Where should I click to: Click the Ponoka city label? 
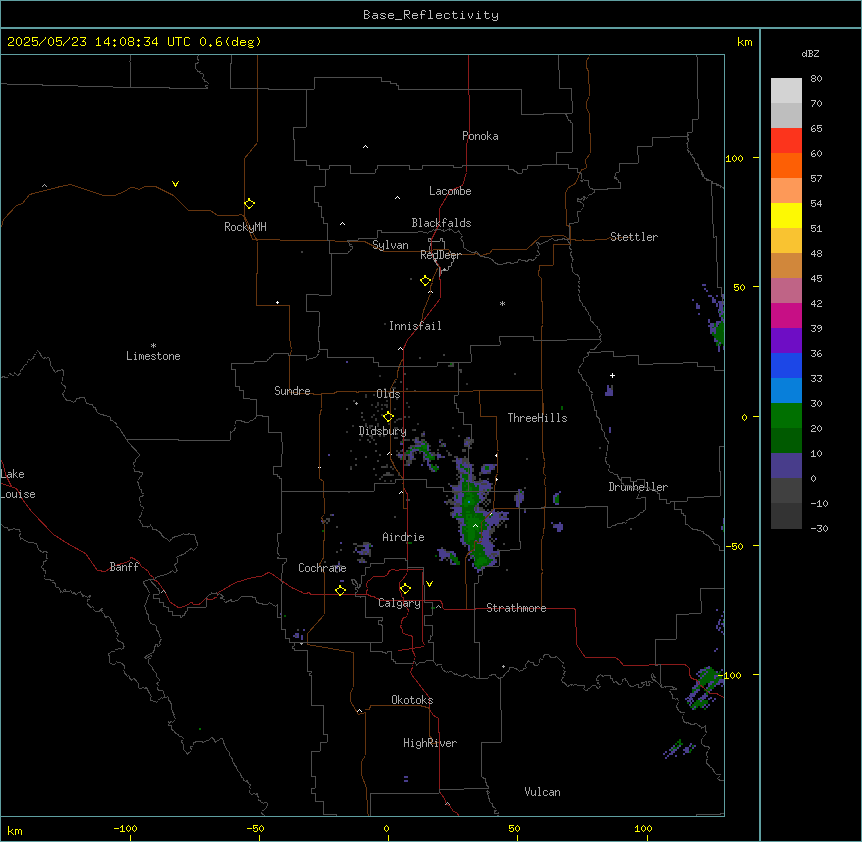point(480,136)
